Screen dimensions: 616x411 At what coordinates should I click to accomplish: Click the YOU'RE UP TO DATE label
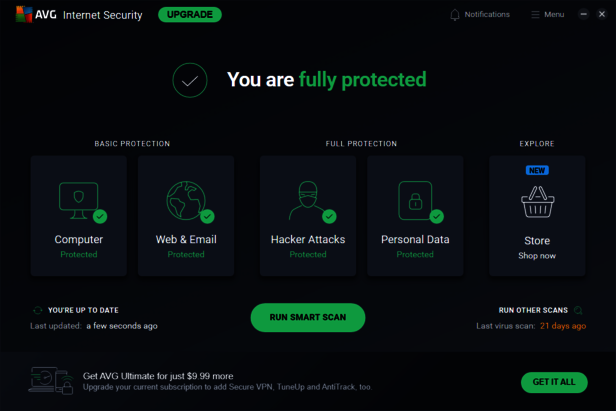pyautogui.click(x=83, y=311)
